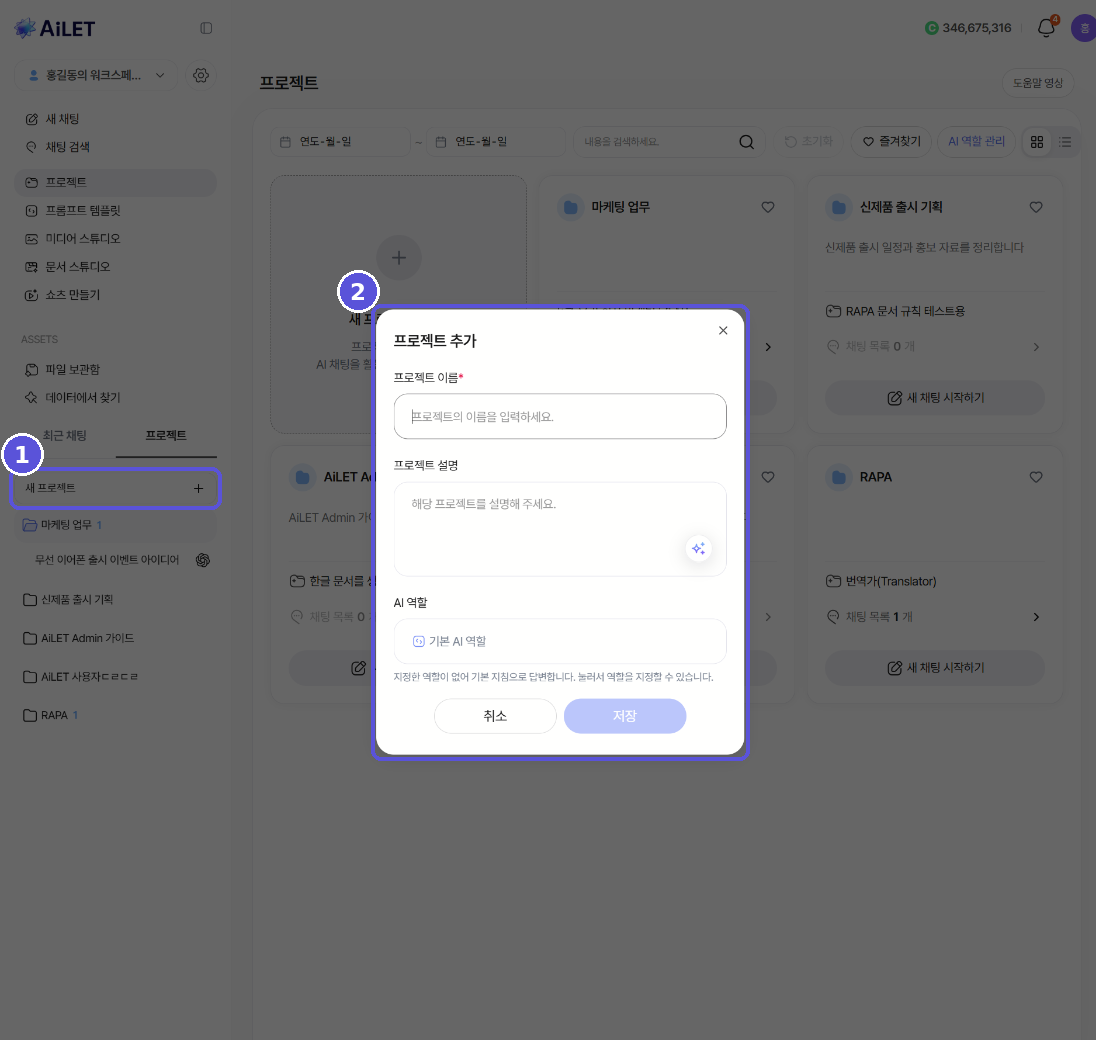1096x1040 pixels.
Task: Toggle 즐겨찾기 favorites filter
Action: [x=891, y=142]
